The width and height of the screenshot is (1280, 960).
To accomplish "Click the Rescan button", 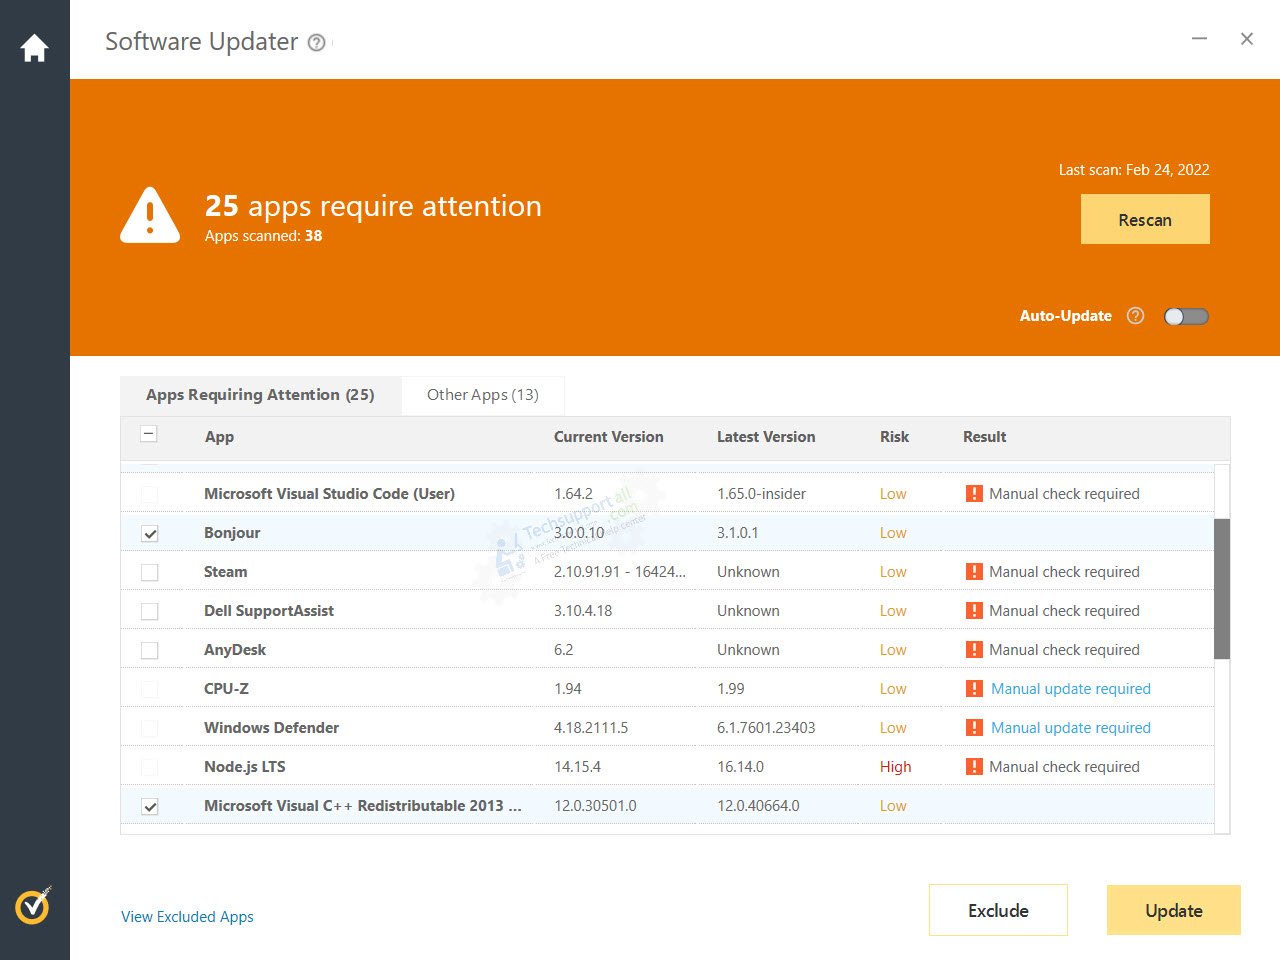I will (1145, 220).
